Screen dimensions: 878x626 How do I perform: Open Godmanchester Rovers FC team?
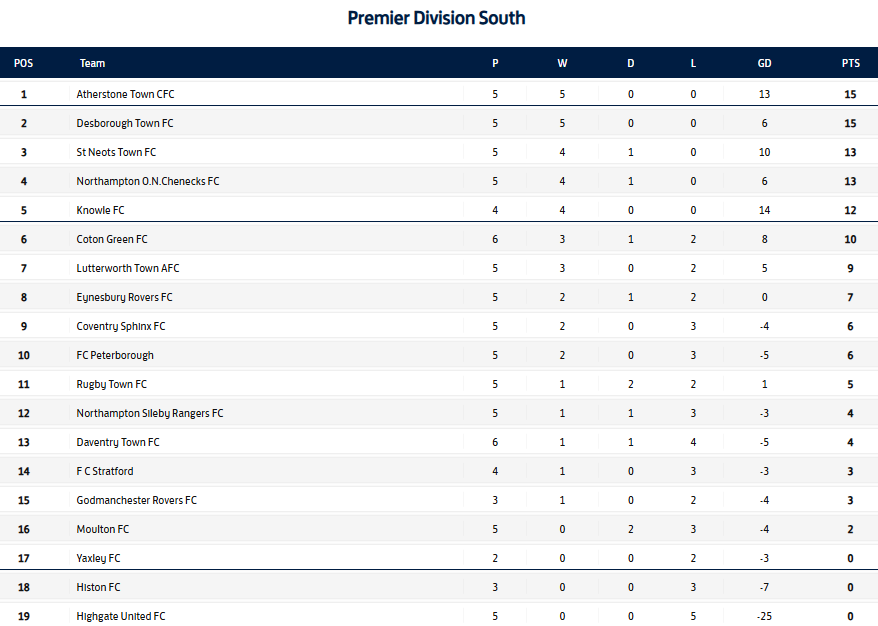coord(137,500)
